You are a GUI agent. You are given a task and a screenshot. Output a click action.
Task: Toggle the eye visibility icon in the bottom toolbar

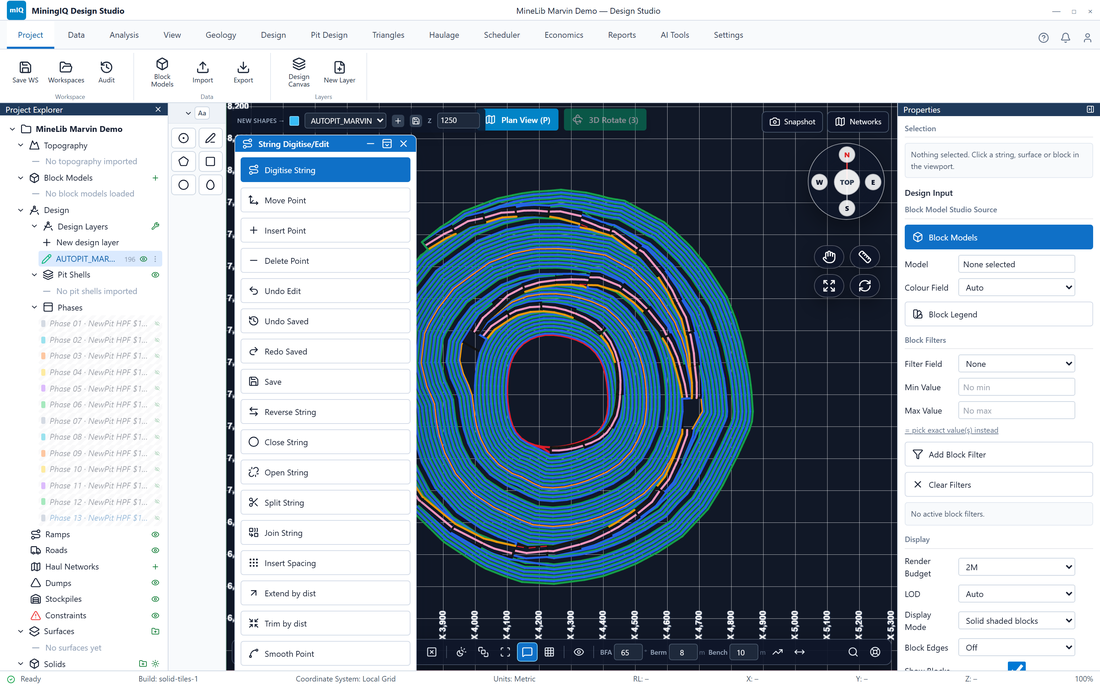click(579, 652)
